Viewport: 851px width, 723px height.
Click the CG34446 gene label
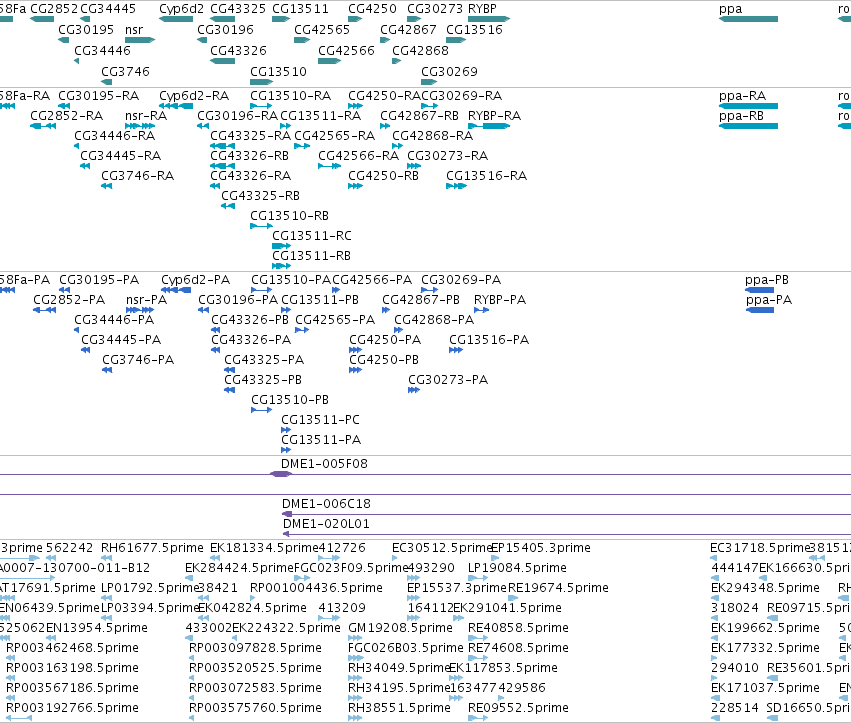coord(102,50)
